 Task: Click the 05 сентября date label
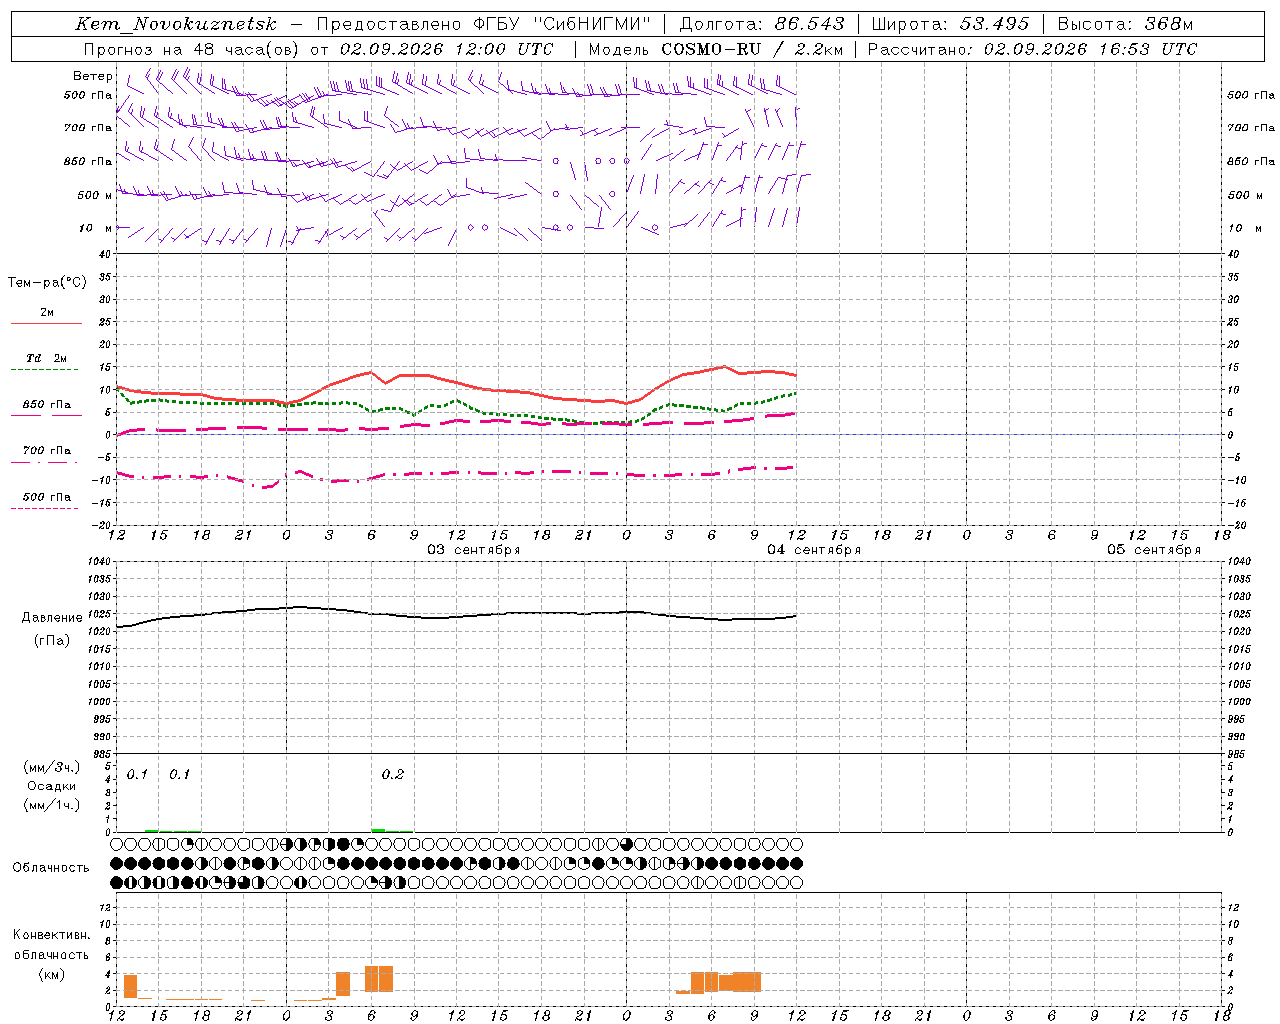click(x=1154, y=550)
